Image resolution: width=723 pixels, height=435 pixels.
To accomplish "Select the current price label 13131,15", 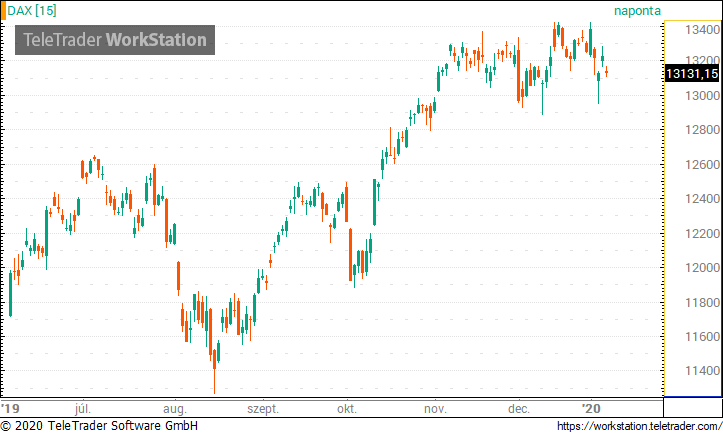I will click(x=692, y=73).
